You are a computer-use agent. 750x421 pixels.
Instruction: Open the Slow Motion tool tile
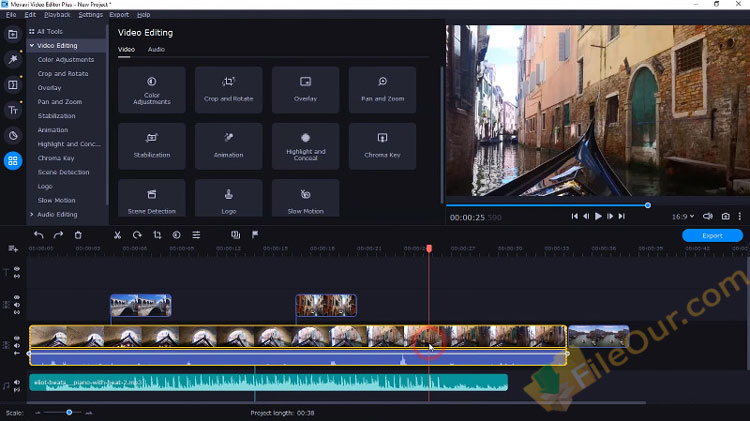(x=306, y=199)
